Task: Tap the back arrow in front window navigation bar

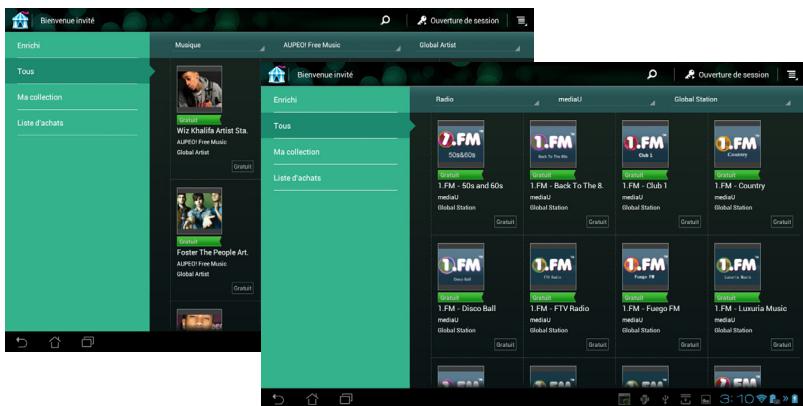Action: point(278,399)
